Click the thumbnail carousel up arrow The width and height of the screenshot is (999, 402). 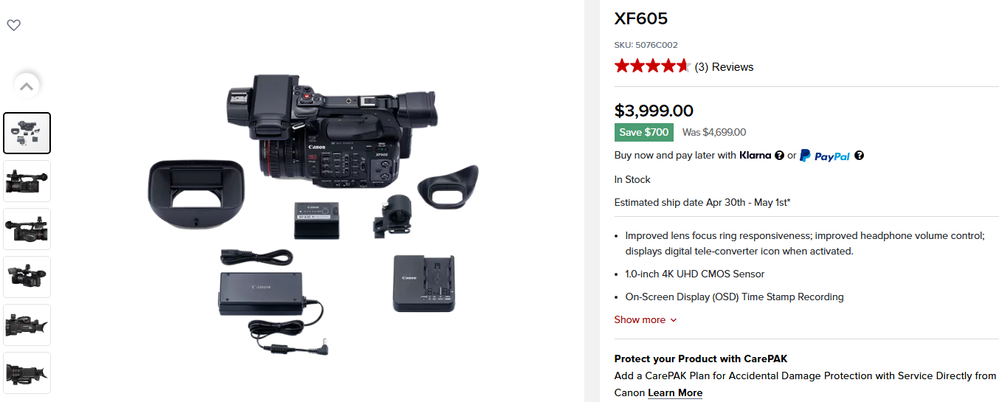[26, 86]
